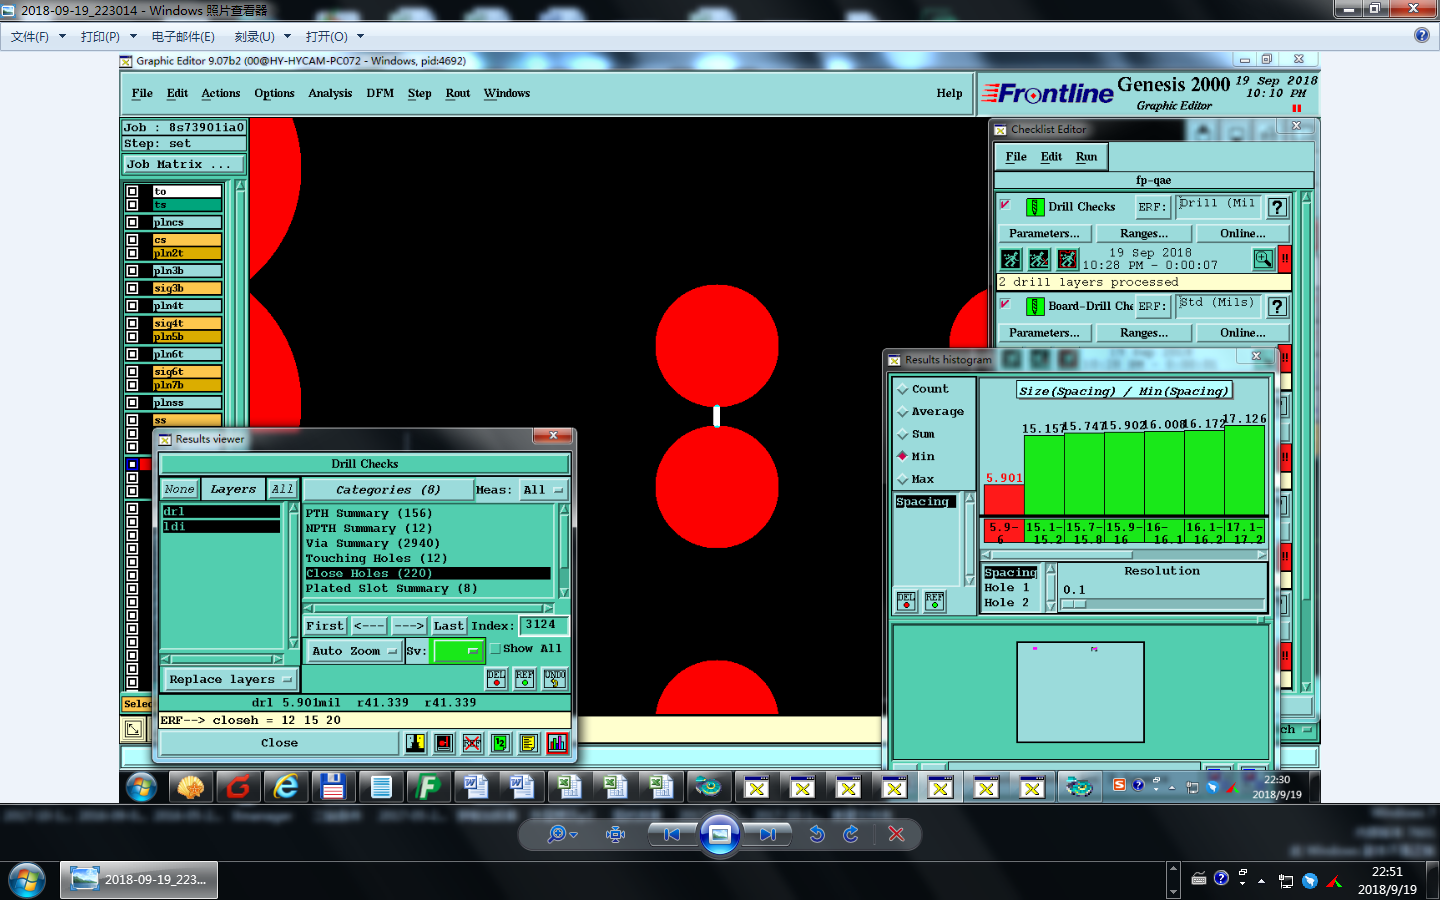This screenshot has height=900, width=1440.
Task: Click Parameters button under Drill Checks
Action: coord(1044,234)
